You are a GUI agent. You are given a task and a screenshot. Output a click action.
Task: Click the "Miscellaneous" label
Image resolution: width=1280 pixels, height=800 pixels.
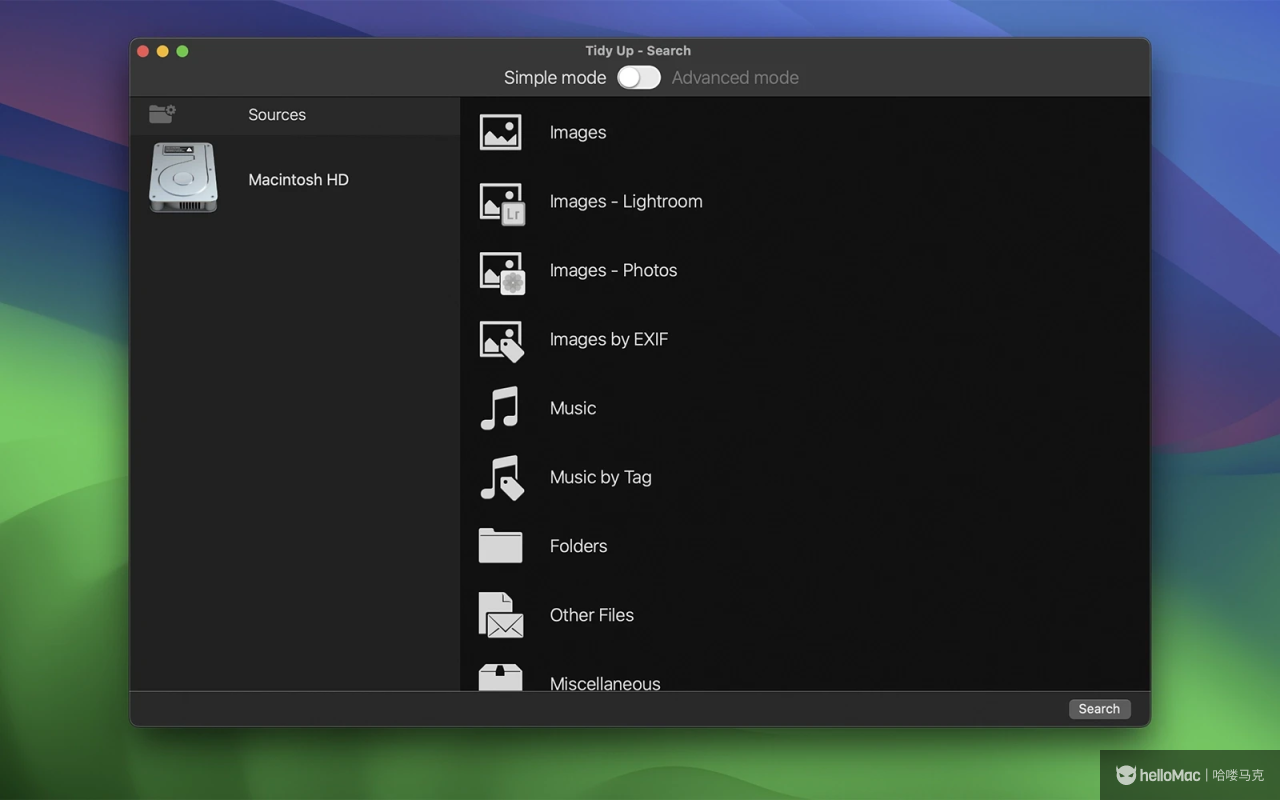point(605,683)
